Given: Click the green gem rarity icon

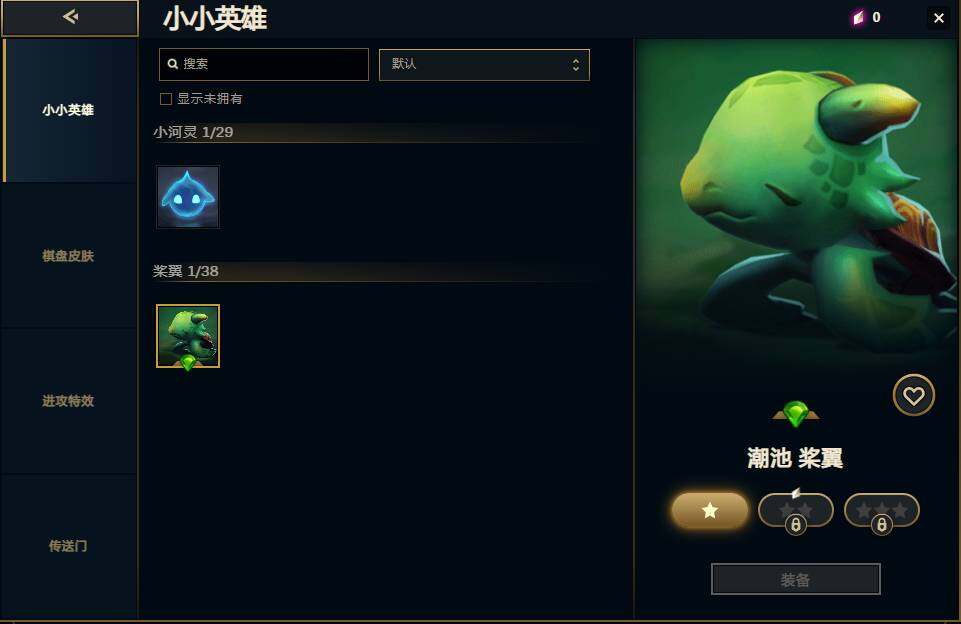Looking at the screenshot, I should click(x=796, y=414).
